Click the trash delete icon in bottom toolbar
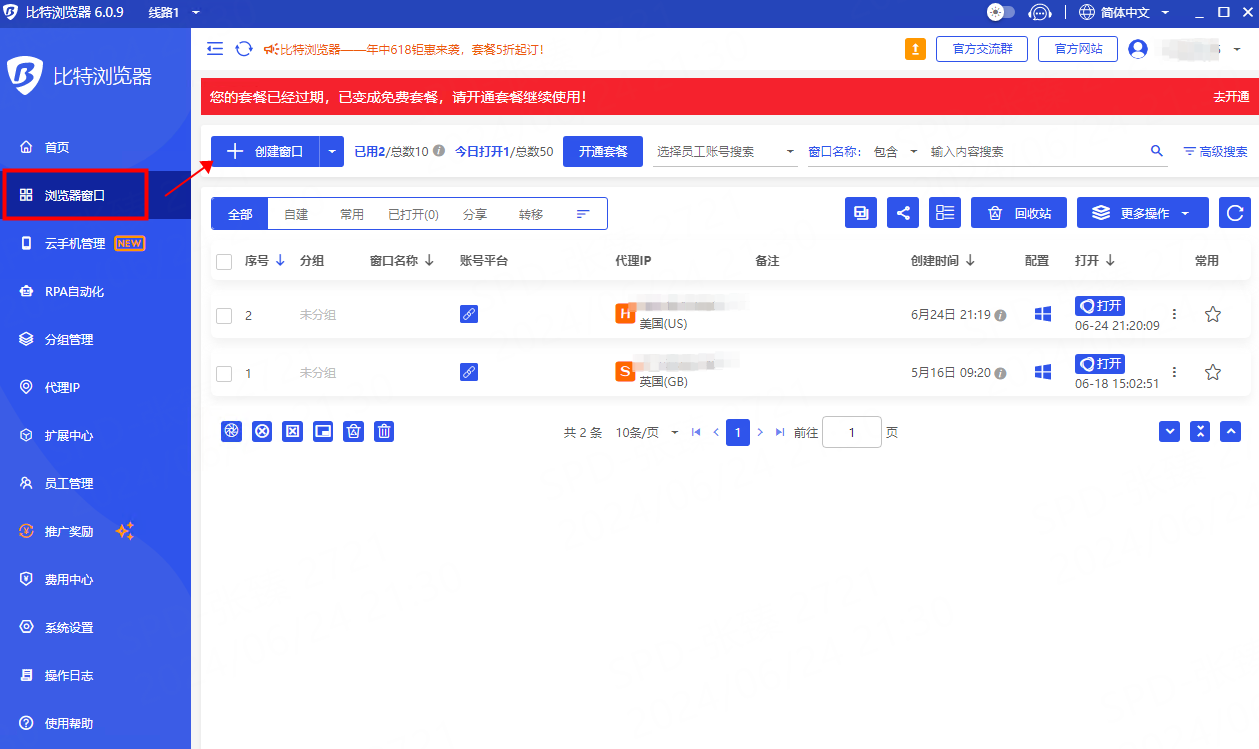The width and height of the screenshot is (1259, 749). click(x=384, y=431)
